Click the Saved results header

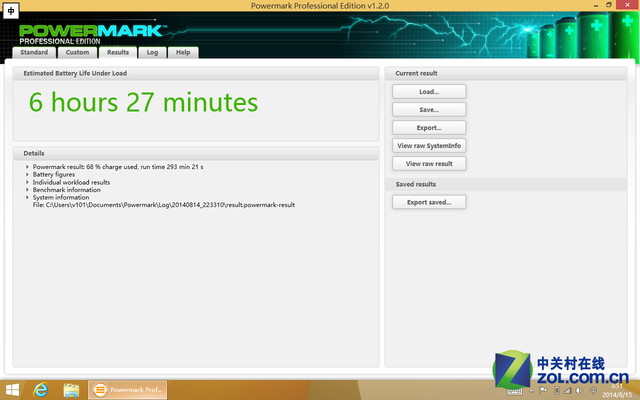click(x=506, y=184)
